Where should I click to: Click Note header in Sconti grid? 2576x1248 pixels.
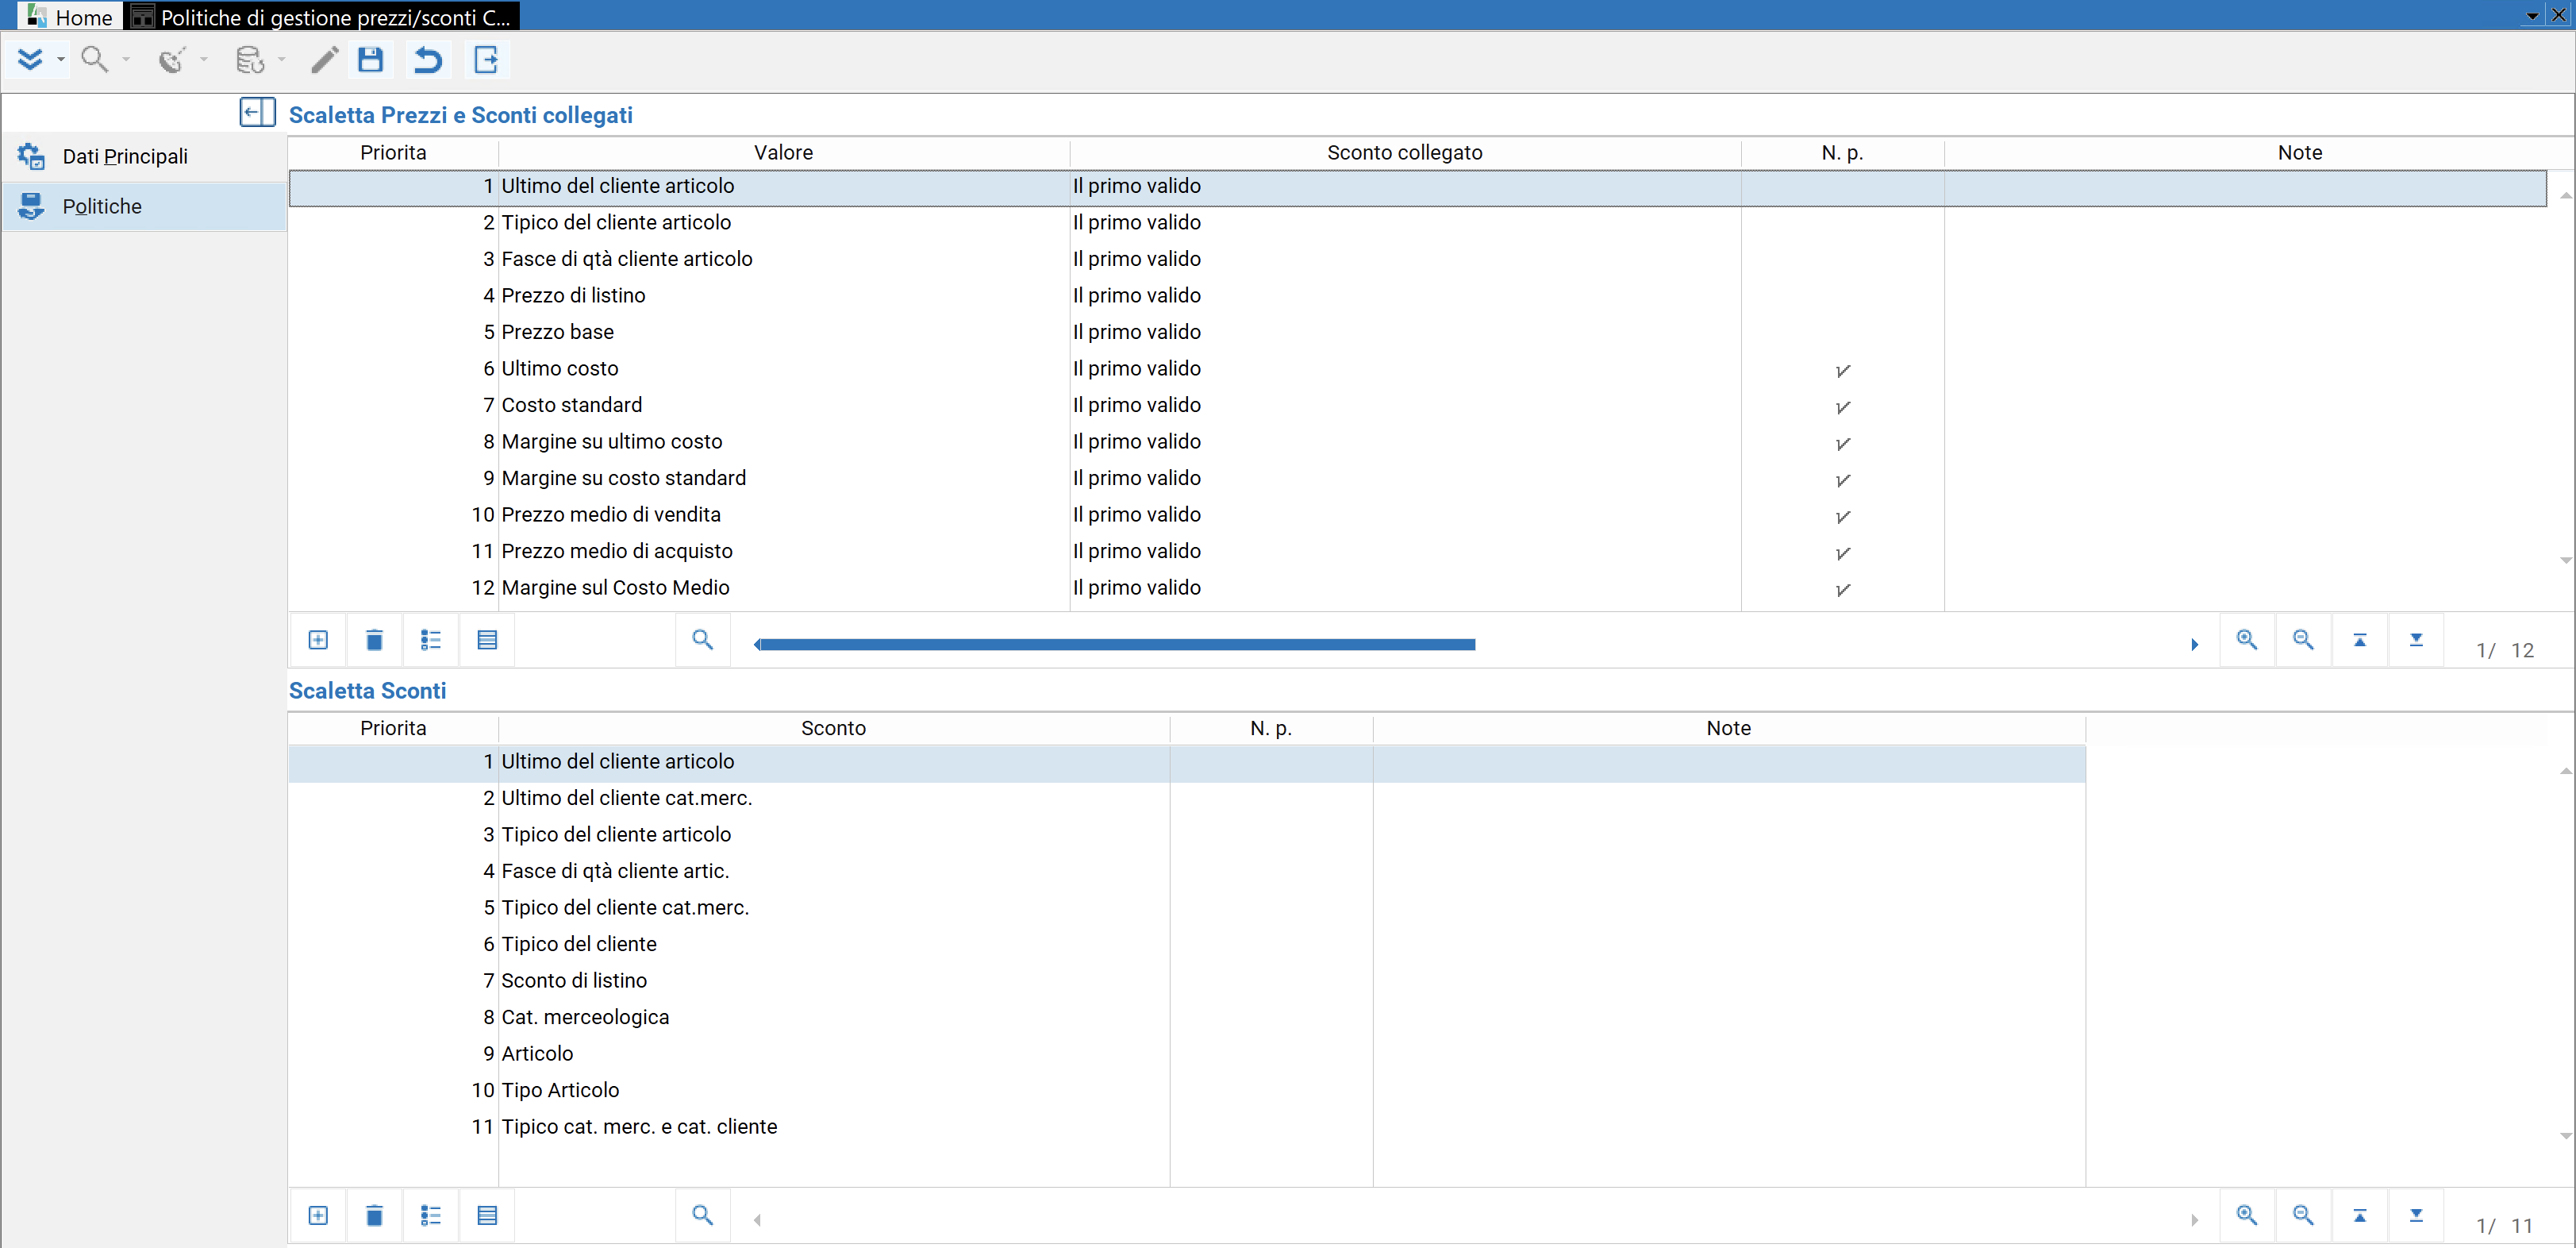point(1729,728)
